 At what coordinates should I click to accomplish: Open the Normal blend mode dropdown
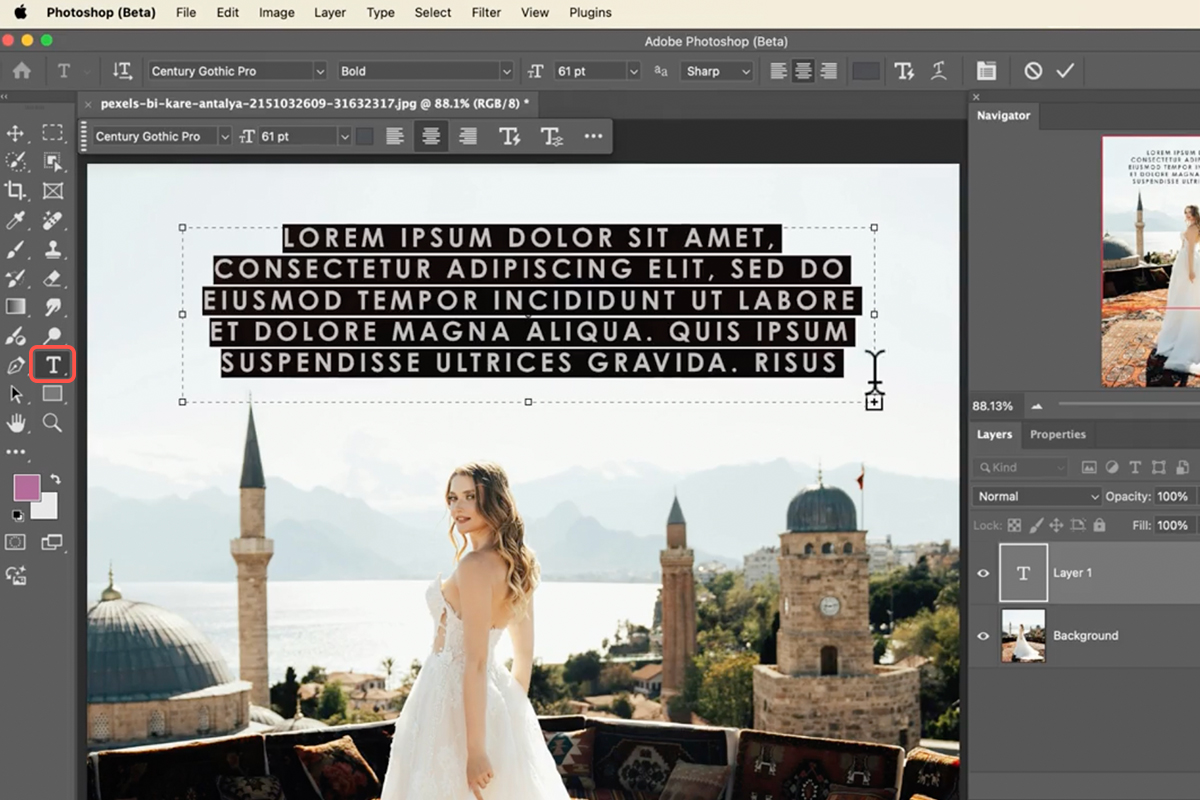tap(1036, 496)
